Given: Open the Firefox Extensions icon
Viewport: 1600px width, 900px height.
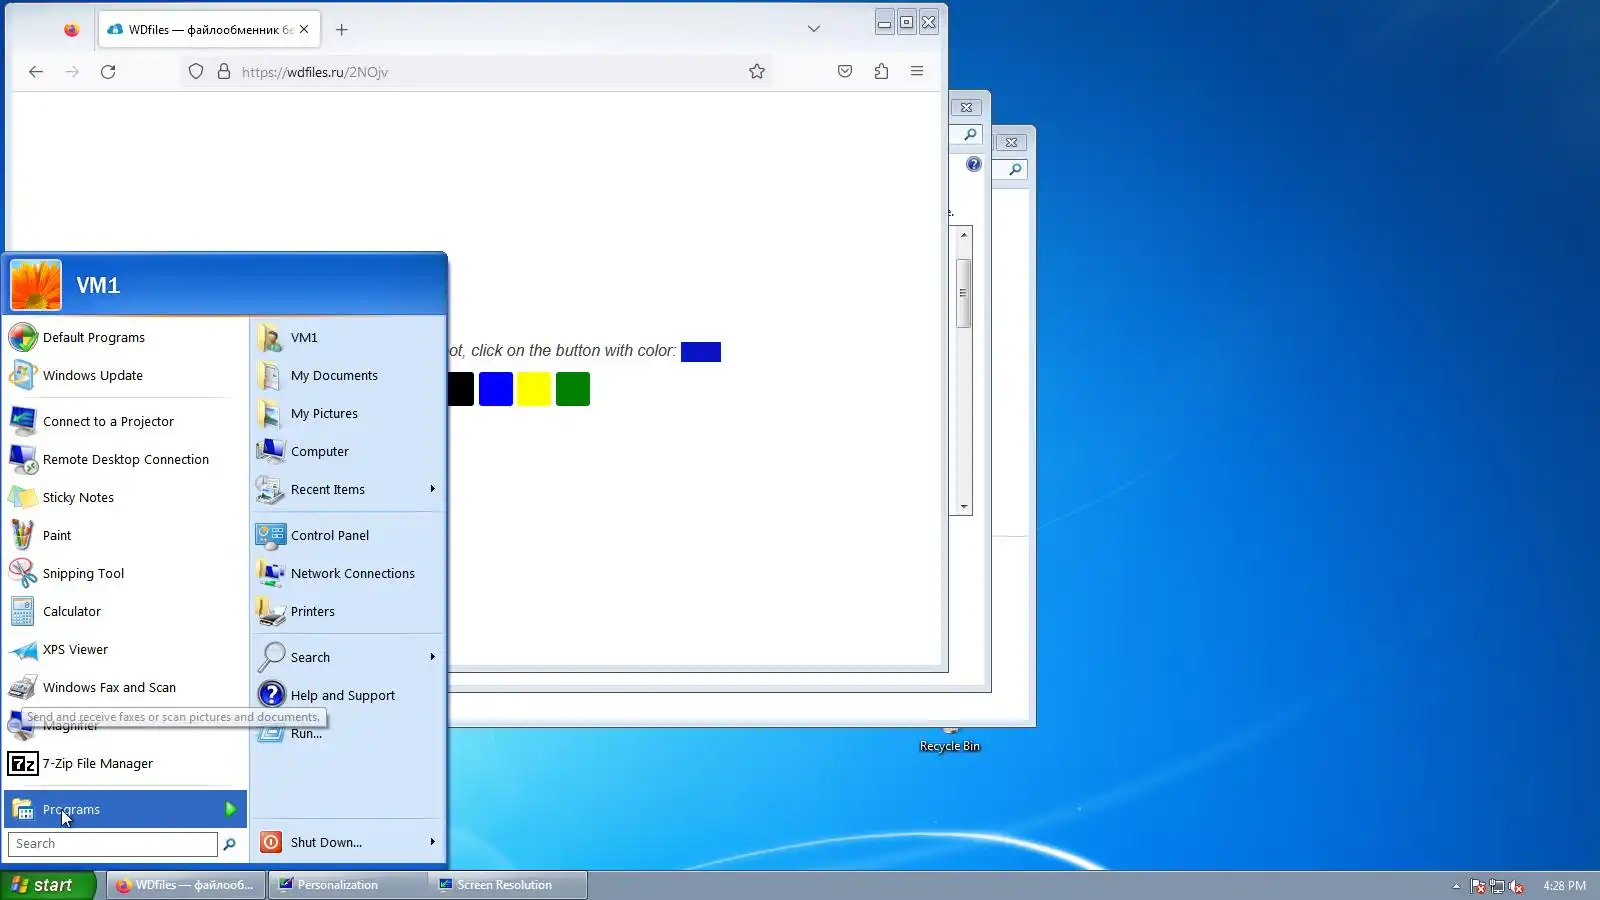Looking at the screenshot, I should click(881, 71).
